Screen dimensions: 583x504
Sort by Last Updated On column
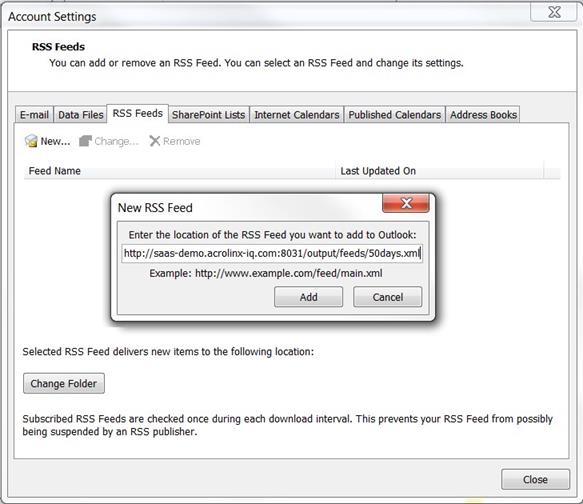439,171
